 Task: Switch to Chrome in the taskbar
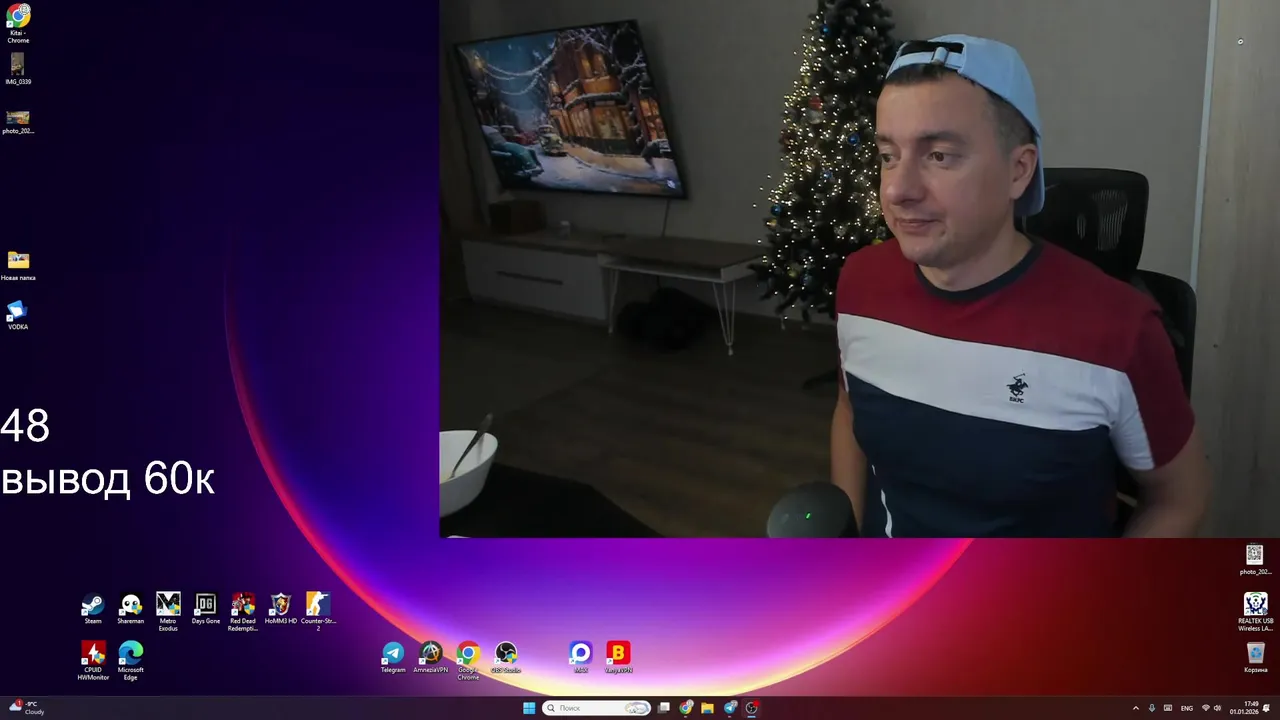coord(686,708)
